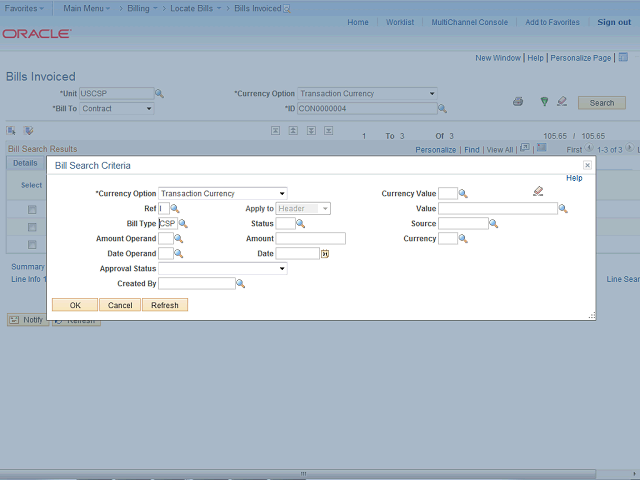The height and width of the screenshot is (480, 640).
Task: Click the Amount input field
Action: click(310, 239)
